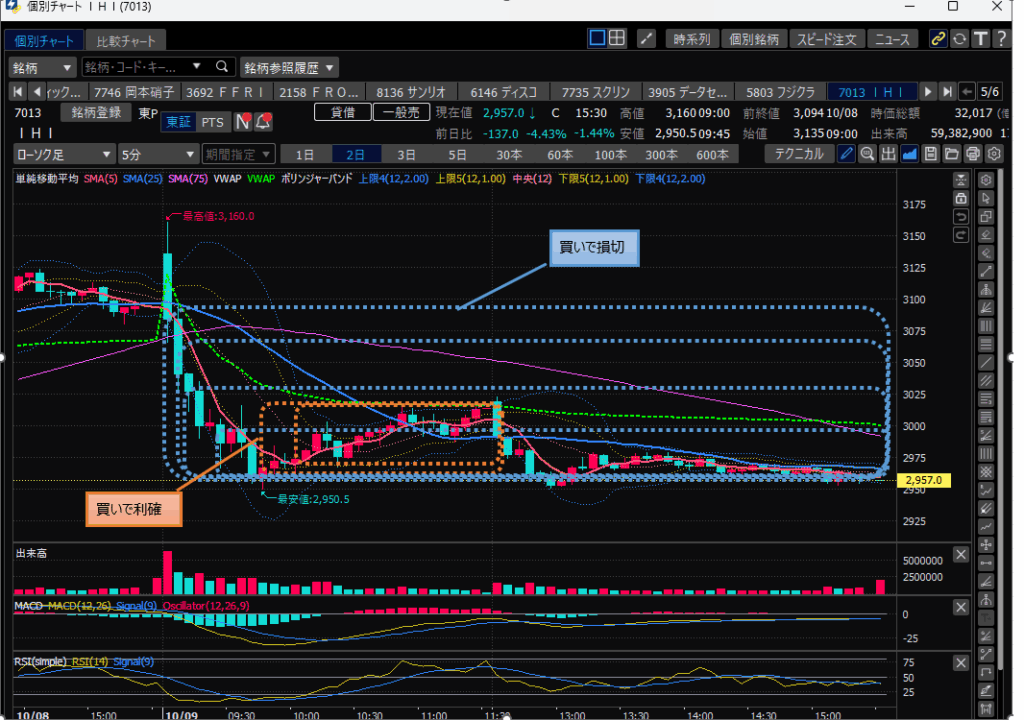The image size is (1024, 720).
Task: Switch to four-pane grid layout
Action: (x=617, y=39)
